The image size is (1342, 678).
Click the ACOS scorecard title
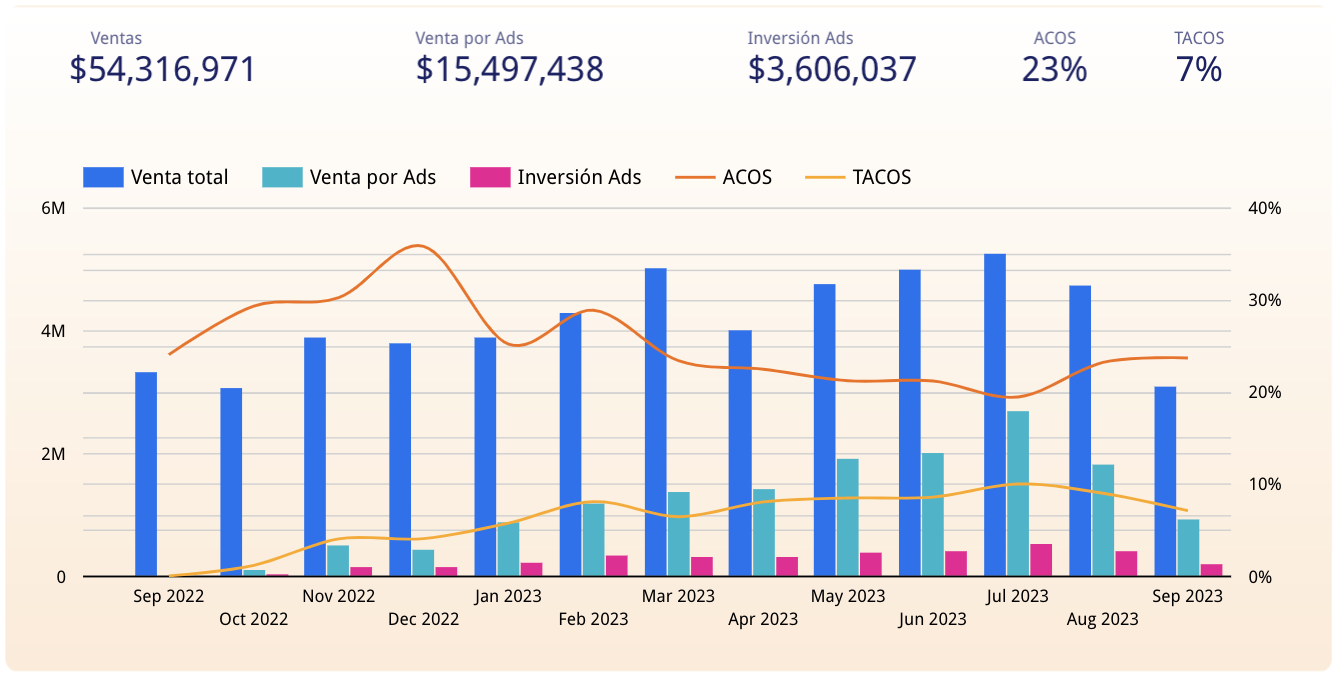[1055, 38]
